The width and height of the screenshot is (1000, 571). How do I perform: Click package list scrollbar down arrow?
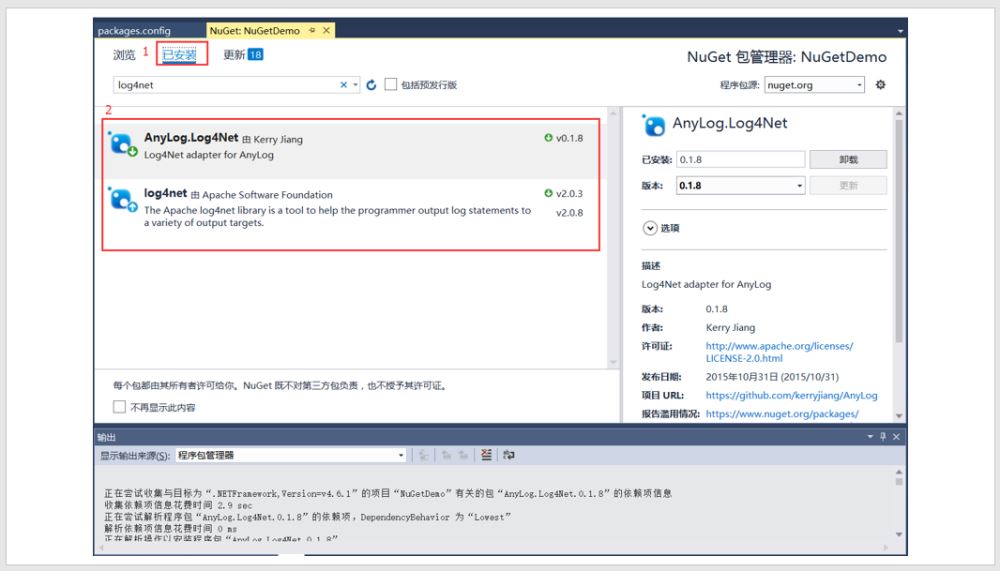click(x=613, y=362)
